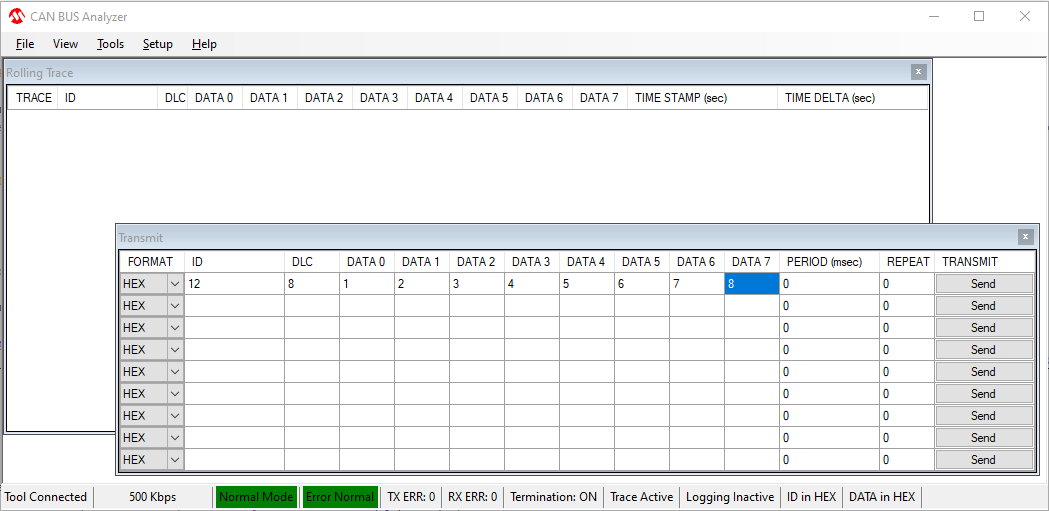Open the View menu
Viewport: 1049px width, 511px height.
coord(66,44)
